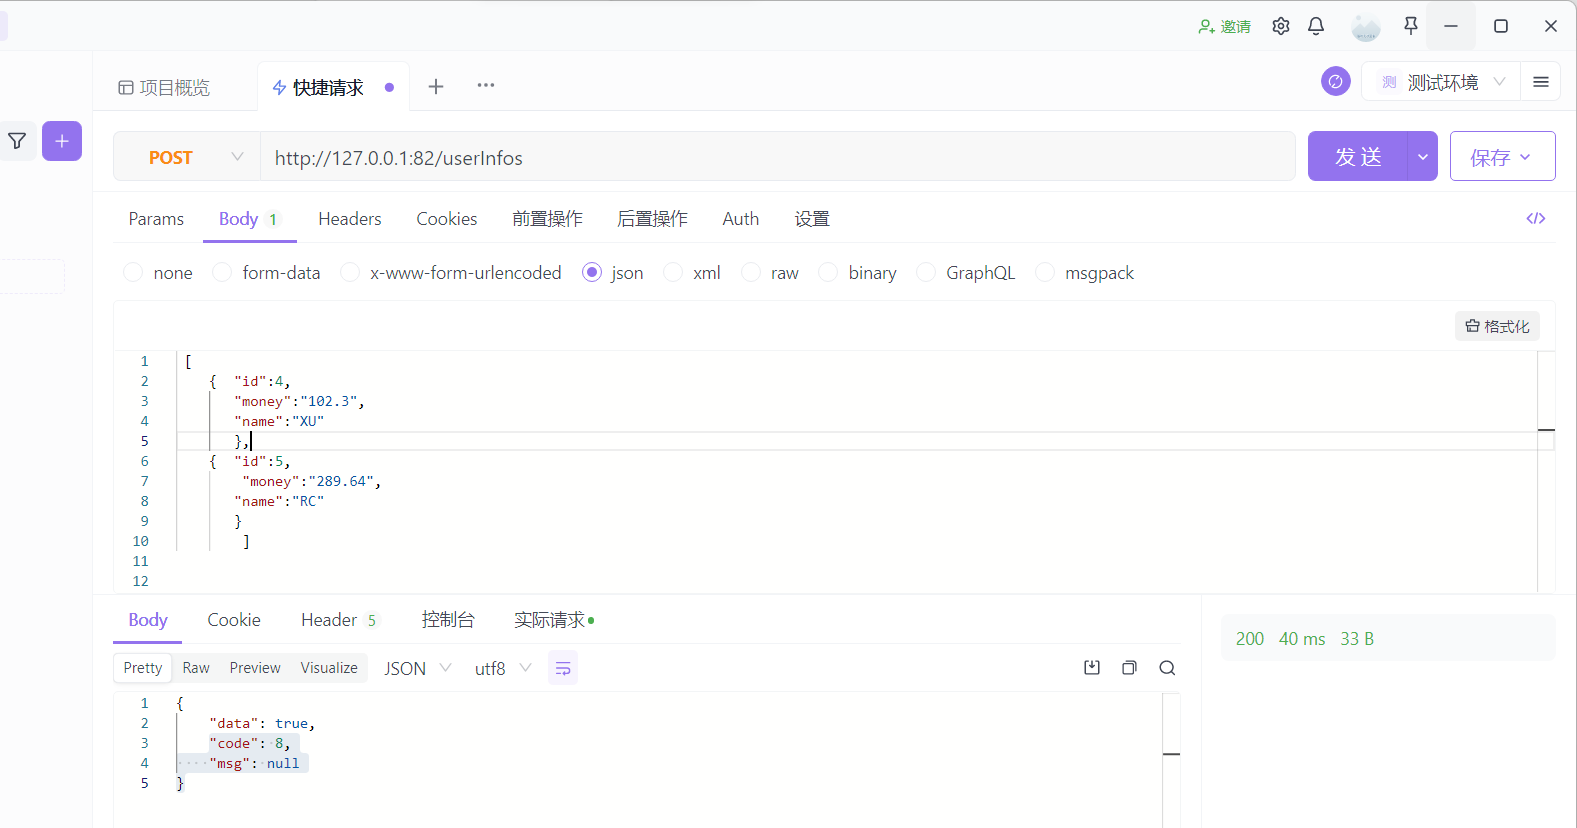
Task: Toggle the word wrap icon
Action: pos(563,668)
